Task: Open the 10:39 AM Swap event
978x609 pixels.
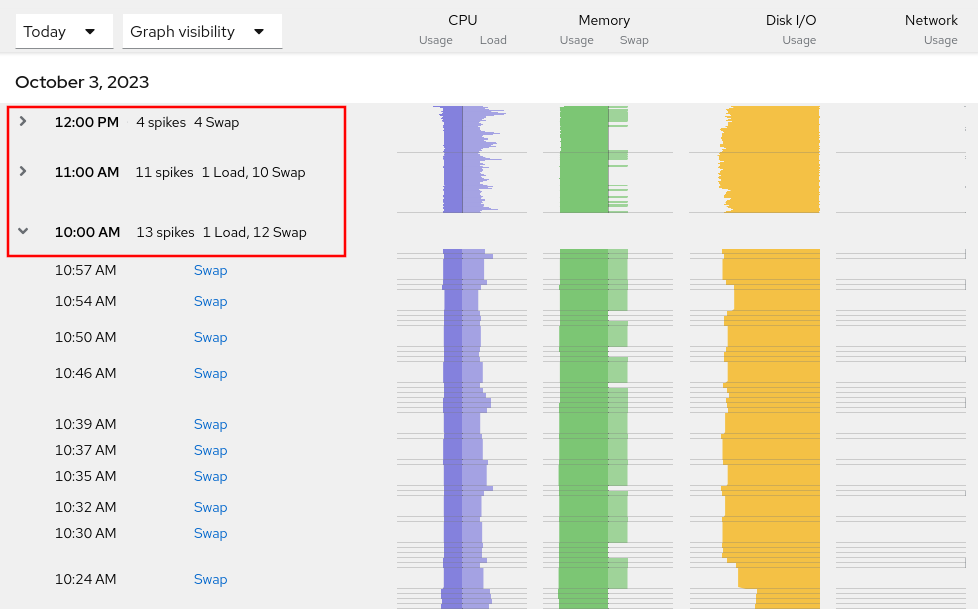Action: (x=210, y=424)
